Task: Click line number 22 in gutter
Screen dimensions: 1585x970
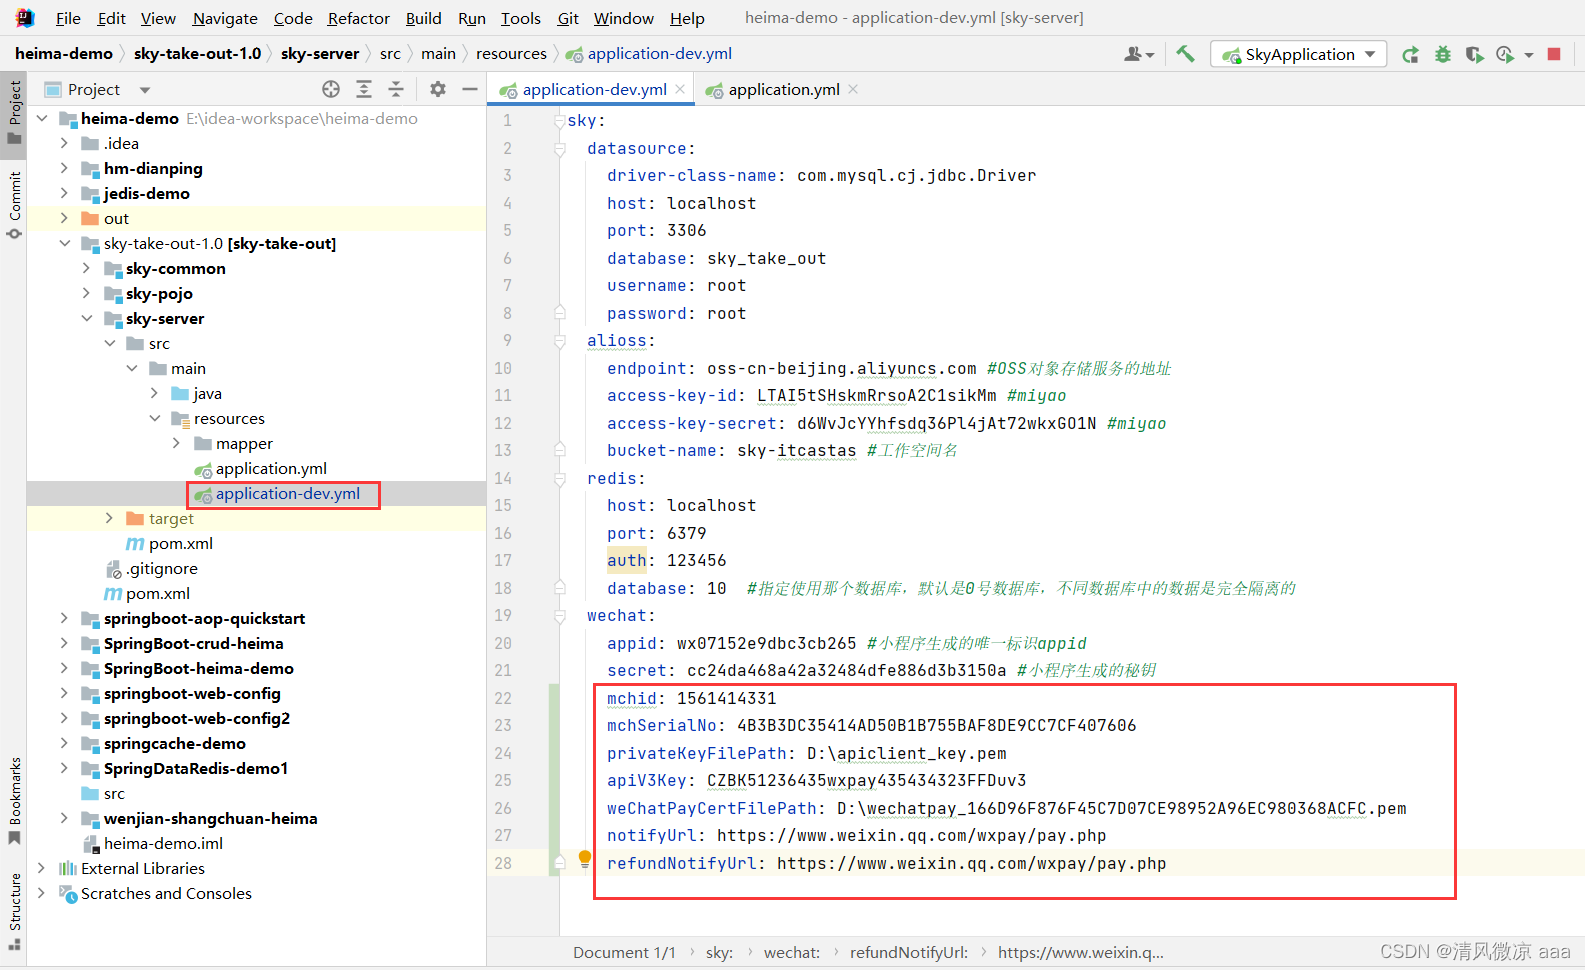Action: [x=503, y=698]
